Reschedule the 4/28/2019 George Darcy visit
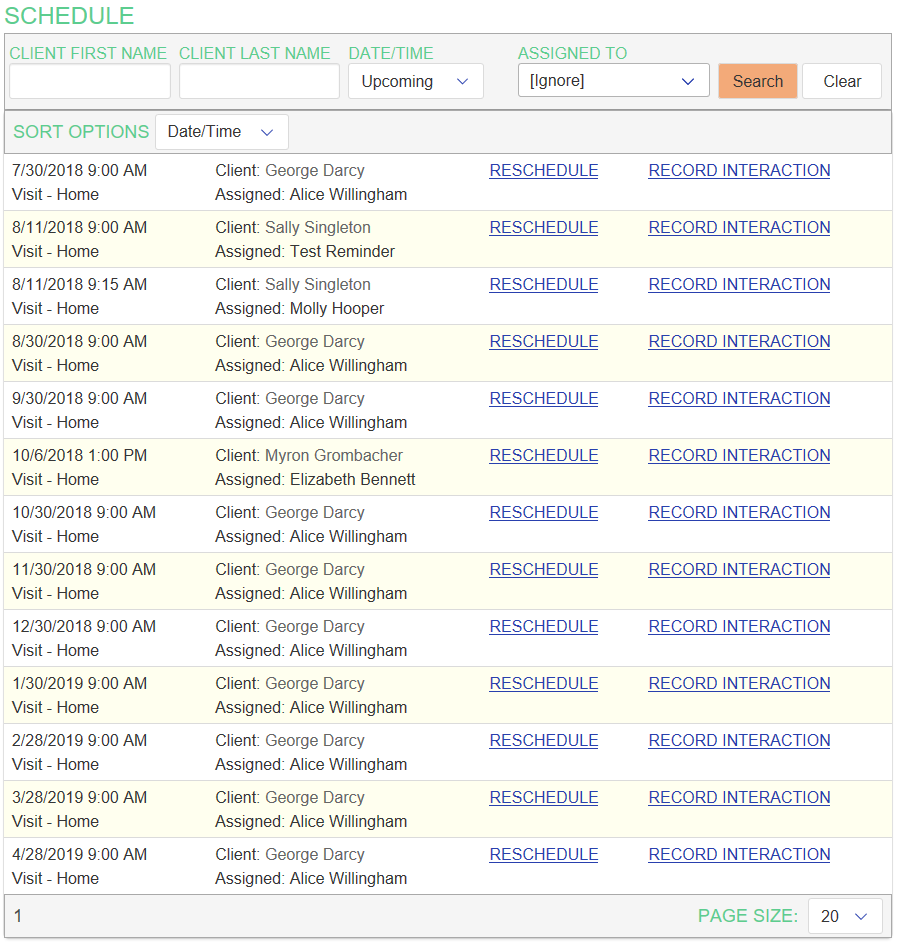 (543, 855)
